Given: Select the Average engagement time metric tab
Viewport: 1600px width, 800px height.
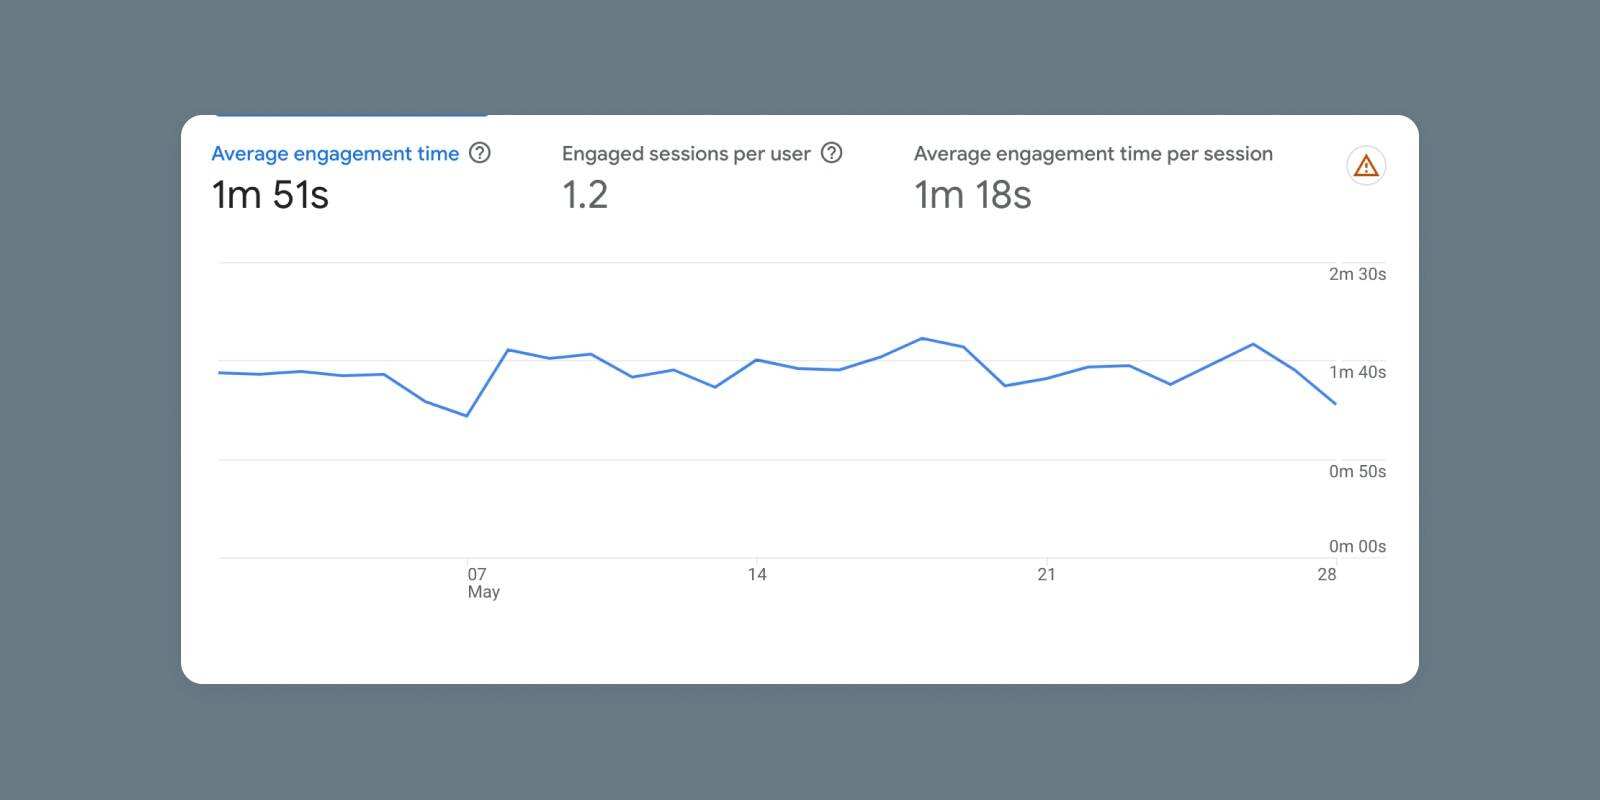Looking at the screenshot, I should 335,154.
